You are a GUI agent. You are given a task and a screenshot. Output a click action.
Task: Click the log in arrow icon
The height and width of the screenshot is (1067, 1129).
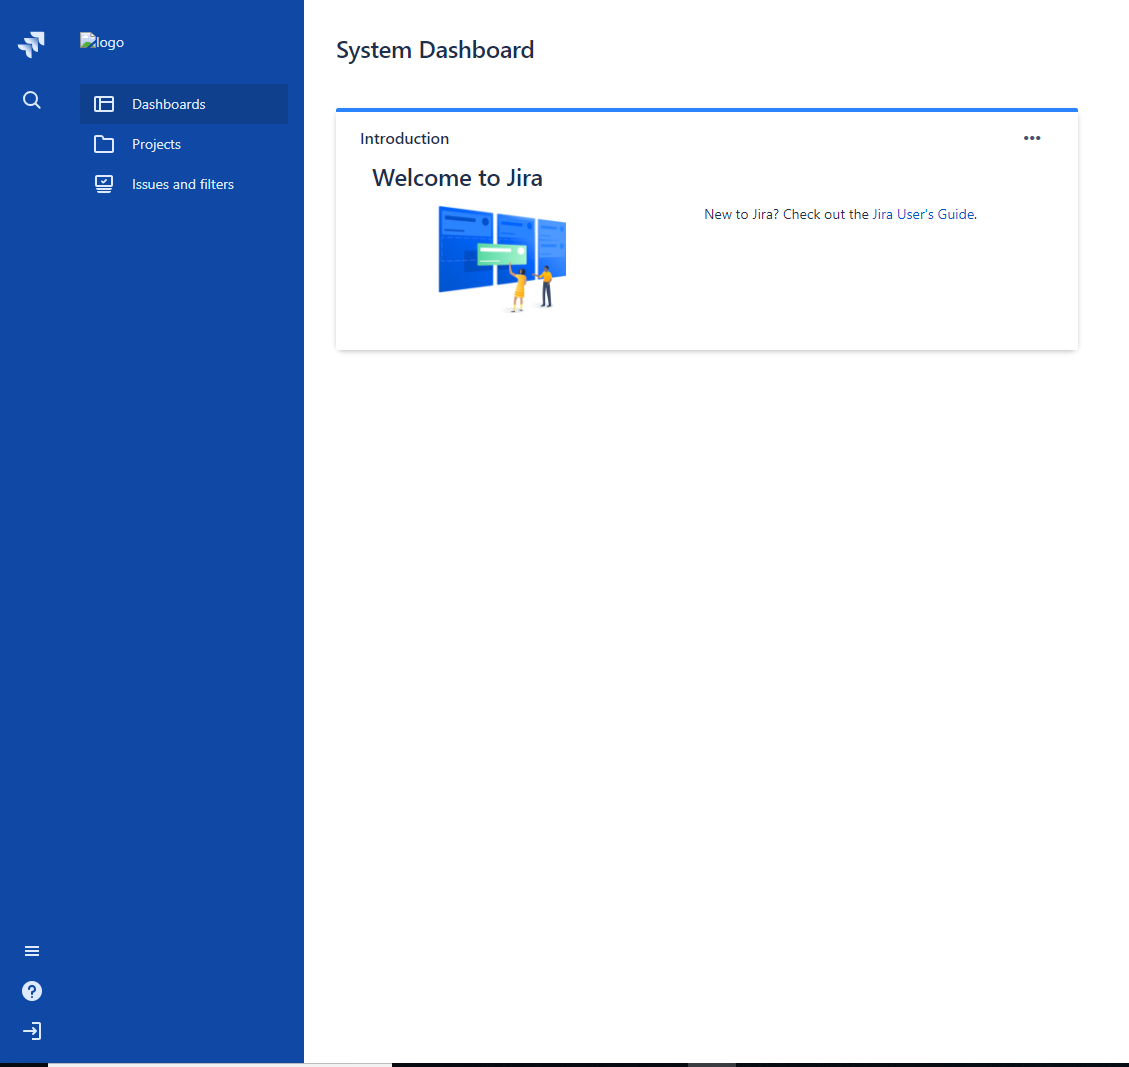point(32,1031)
